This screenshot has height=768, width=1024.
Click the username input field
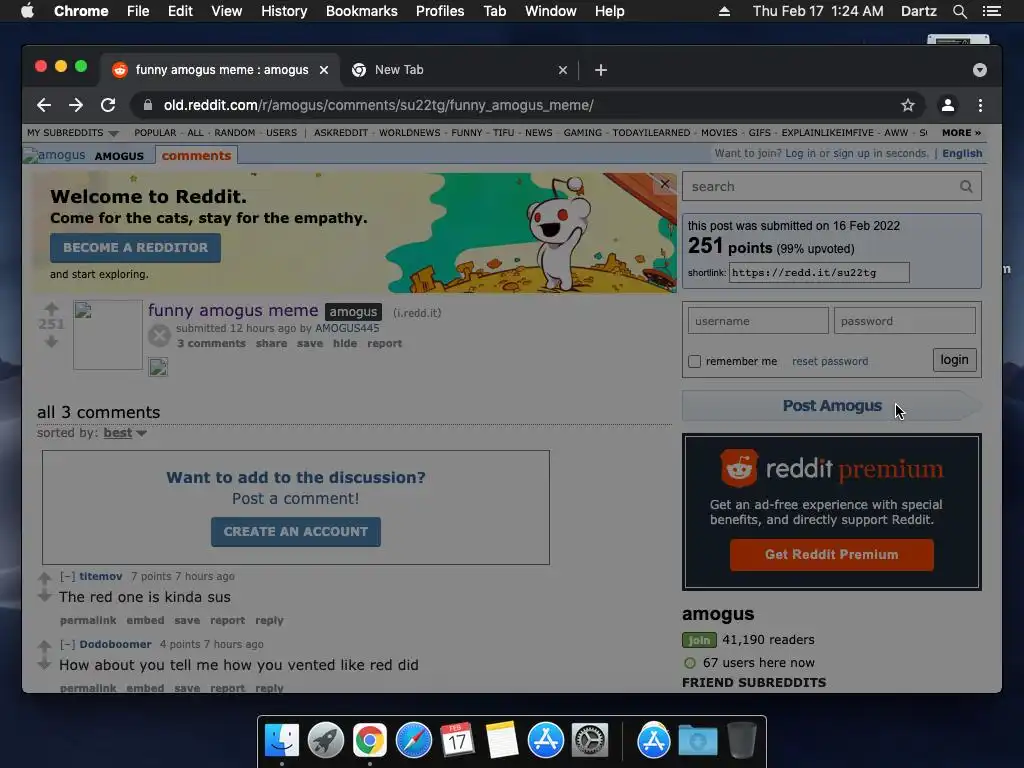click(x=758, y=321)
